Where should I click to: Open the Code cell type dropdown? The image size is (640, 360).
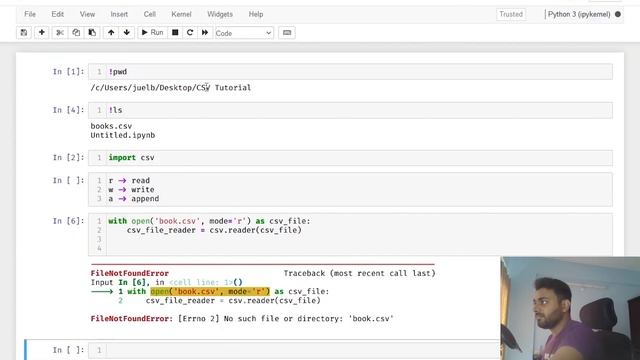tap(244, 33)
